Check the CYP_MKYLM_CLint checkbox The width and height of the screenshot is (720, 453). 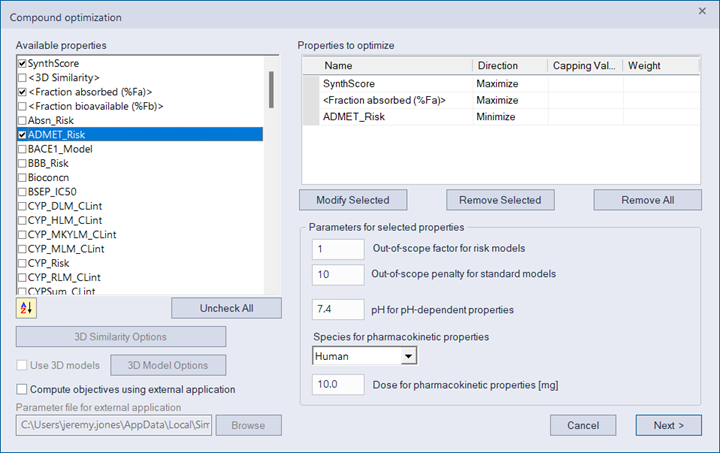[x=22, y=235]
